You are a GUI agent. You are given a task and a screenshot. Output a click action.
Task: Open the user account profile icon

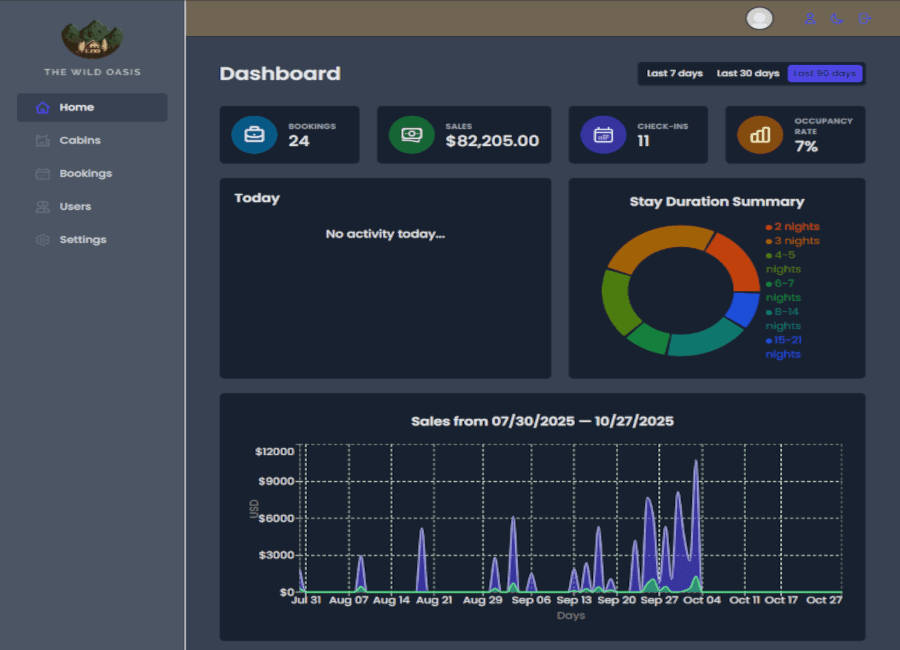click(810, 18)
